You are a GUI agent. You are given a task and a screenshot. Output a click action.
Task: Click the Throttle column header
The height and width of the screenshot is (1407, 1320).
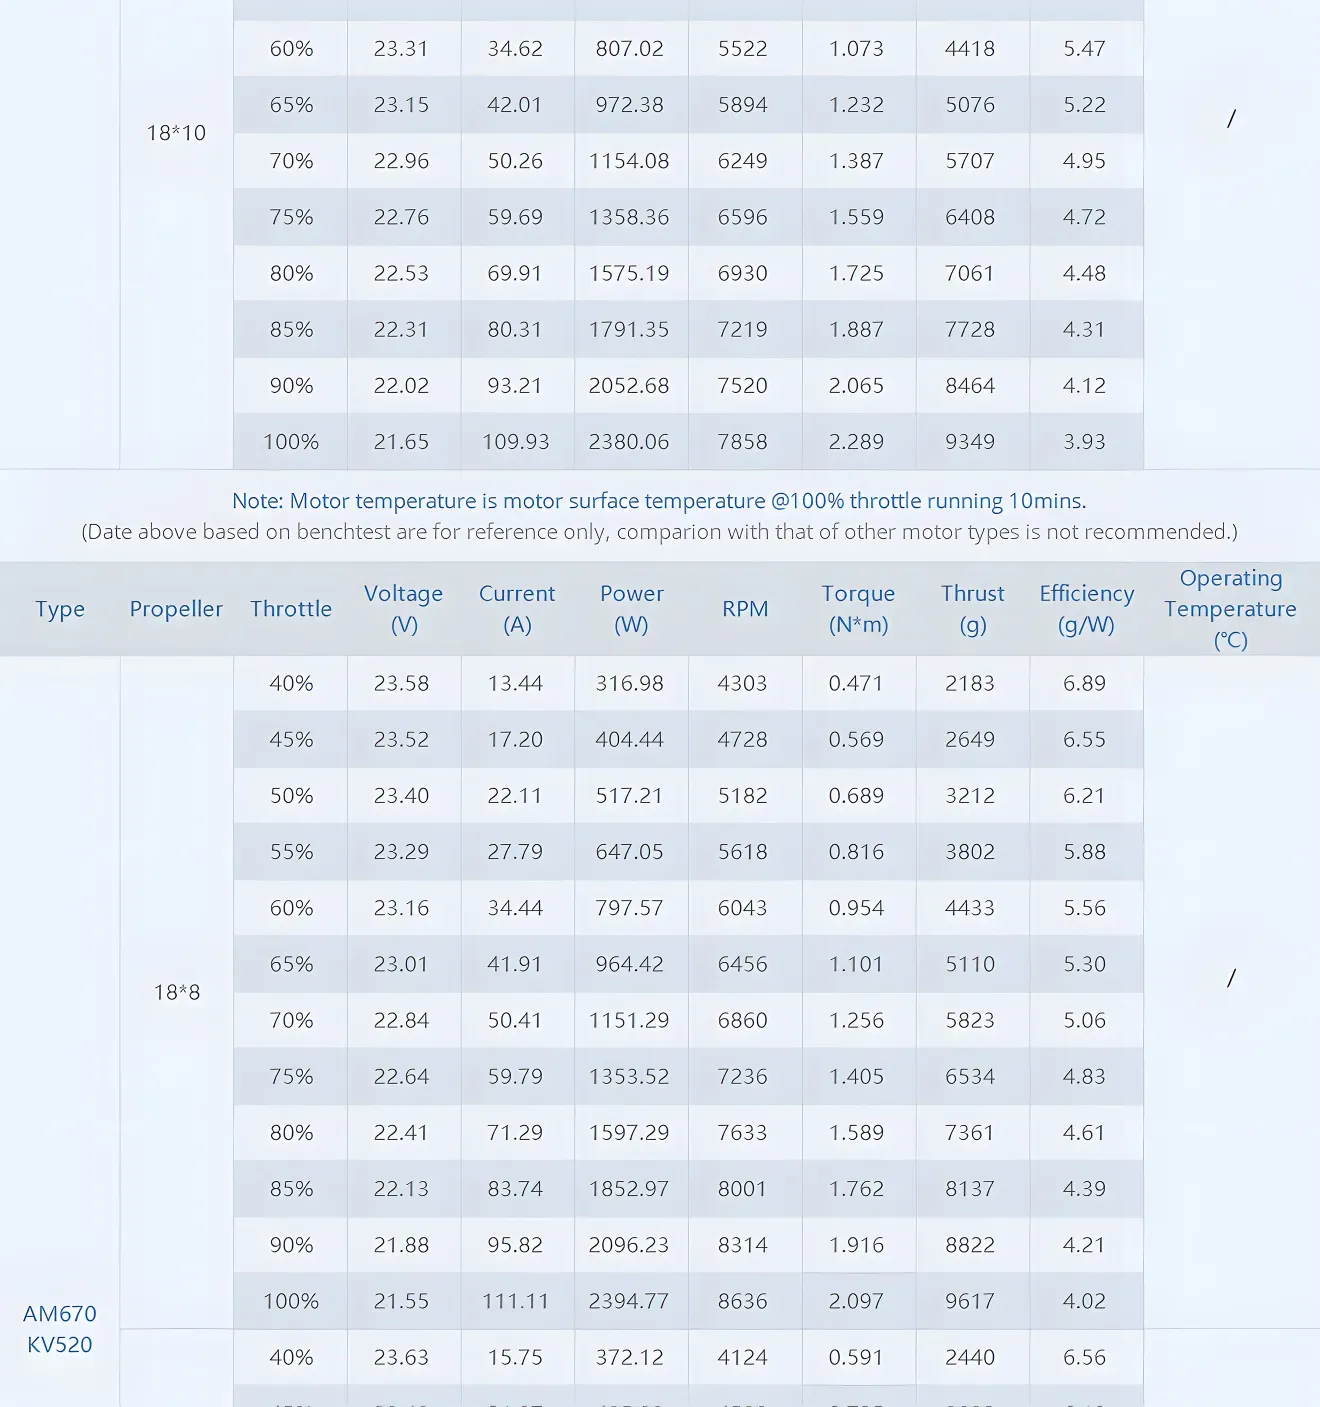(291, 609)
